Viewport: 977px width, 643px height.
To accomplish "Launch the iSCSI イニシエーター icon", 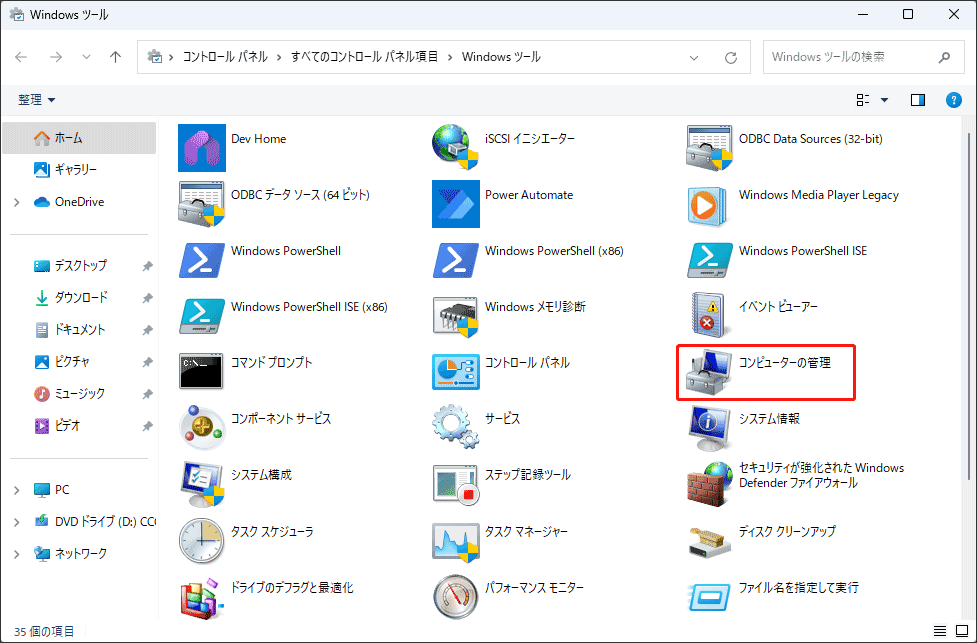I will (455, 148).
